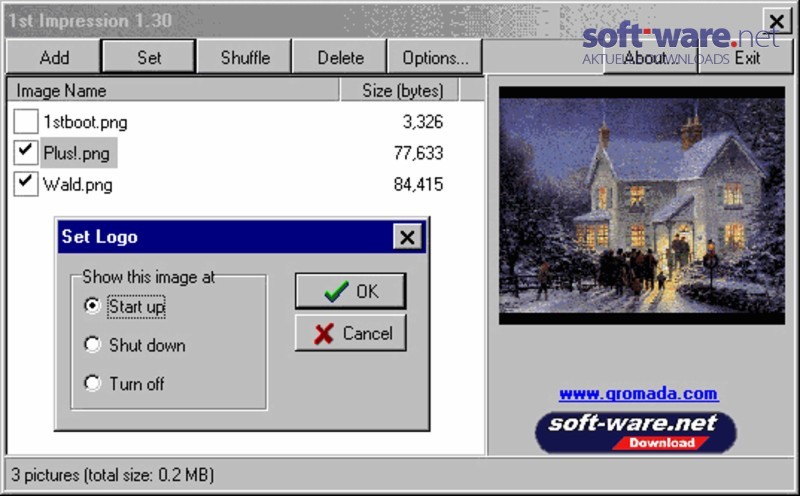Click the Add toolbar button

(54, 57)
